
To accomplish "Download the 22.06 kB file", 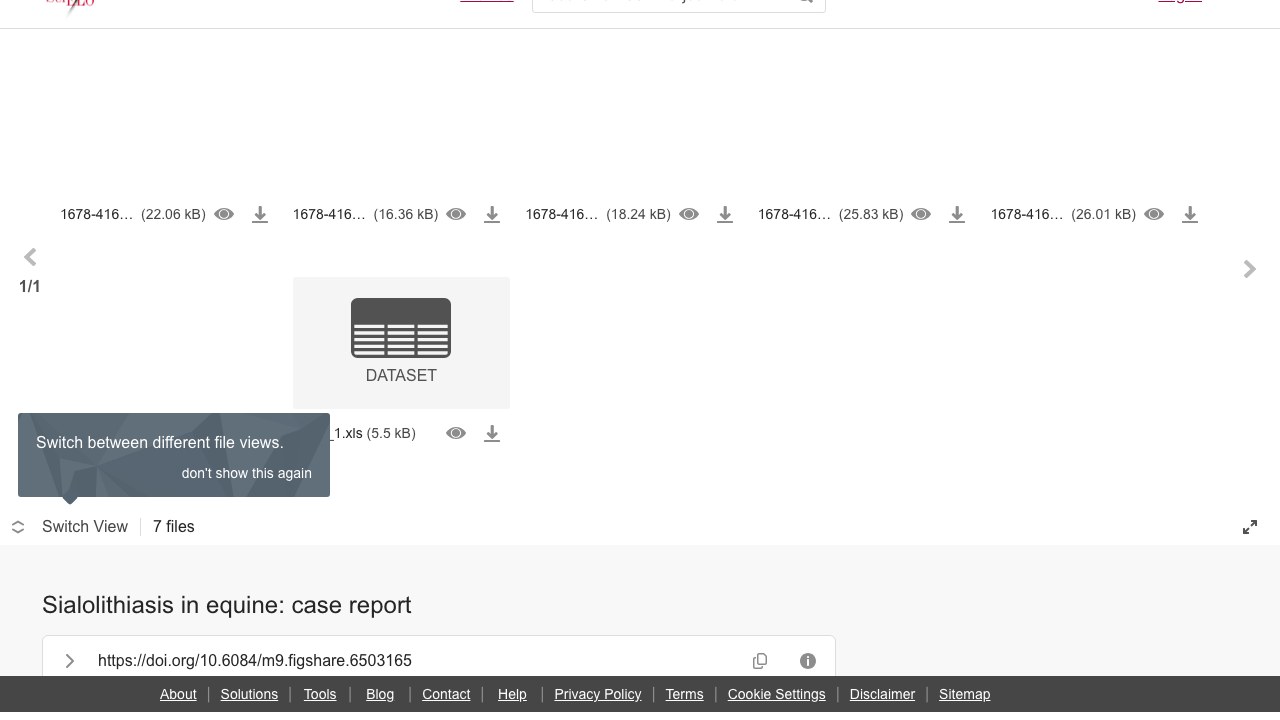I will (260, 214).
